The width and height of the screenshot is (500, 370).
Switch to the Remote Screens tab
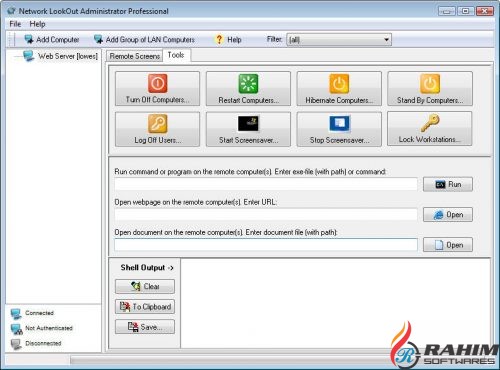pyautogui.click(x=135, y=56)
